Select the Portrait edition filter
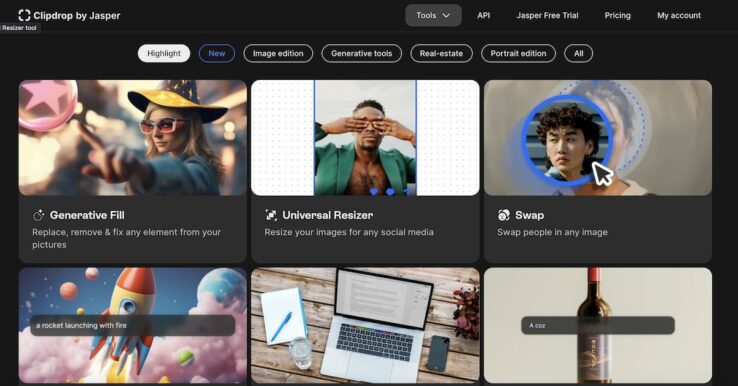 (518, 53)
